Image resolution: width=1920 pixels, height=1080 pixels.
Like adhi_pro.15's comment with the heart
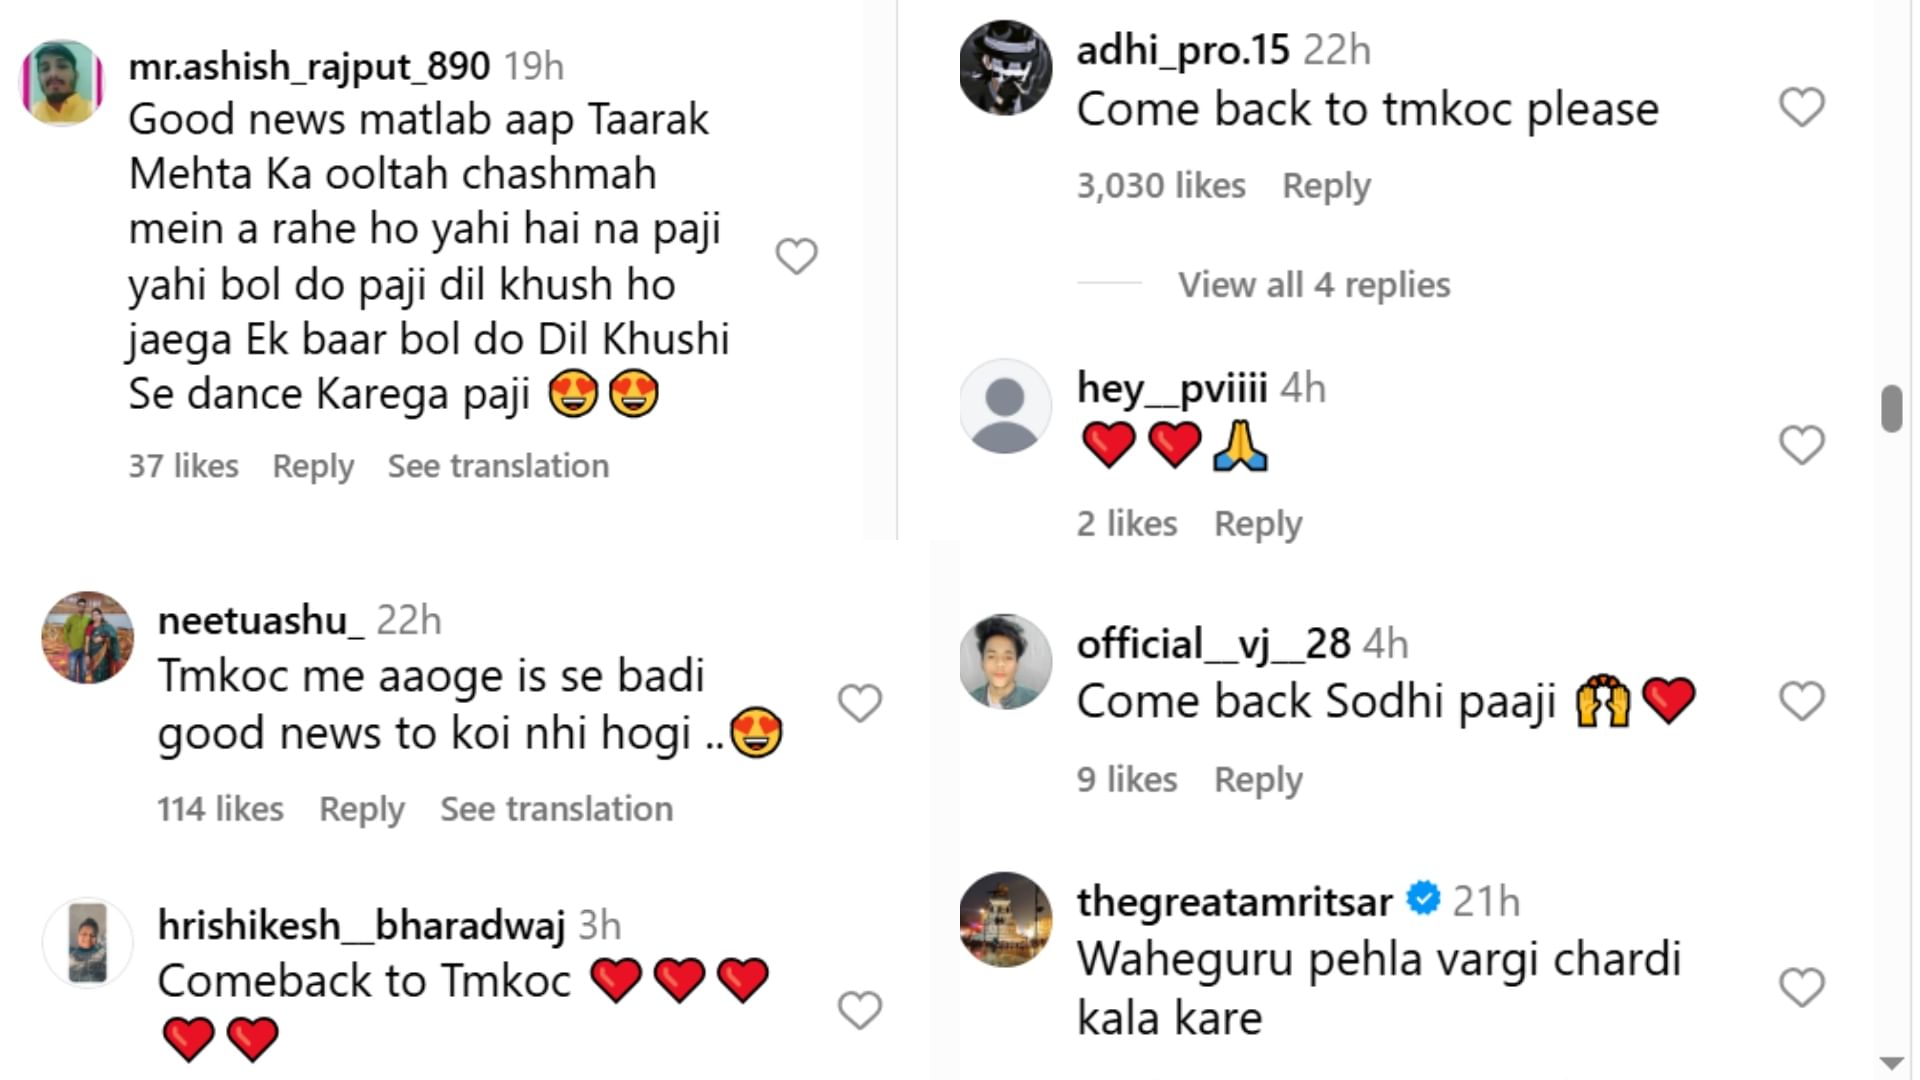pyautogui.click(x=1801, y=107)
